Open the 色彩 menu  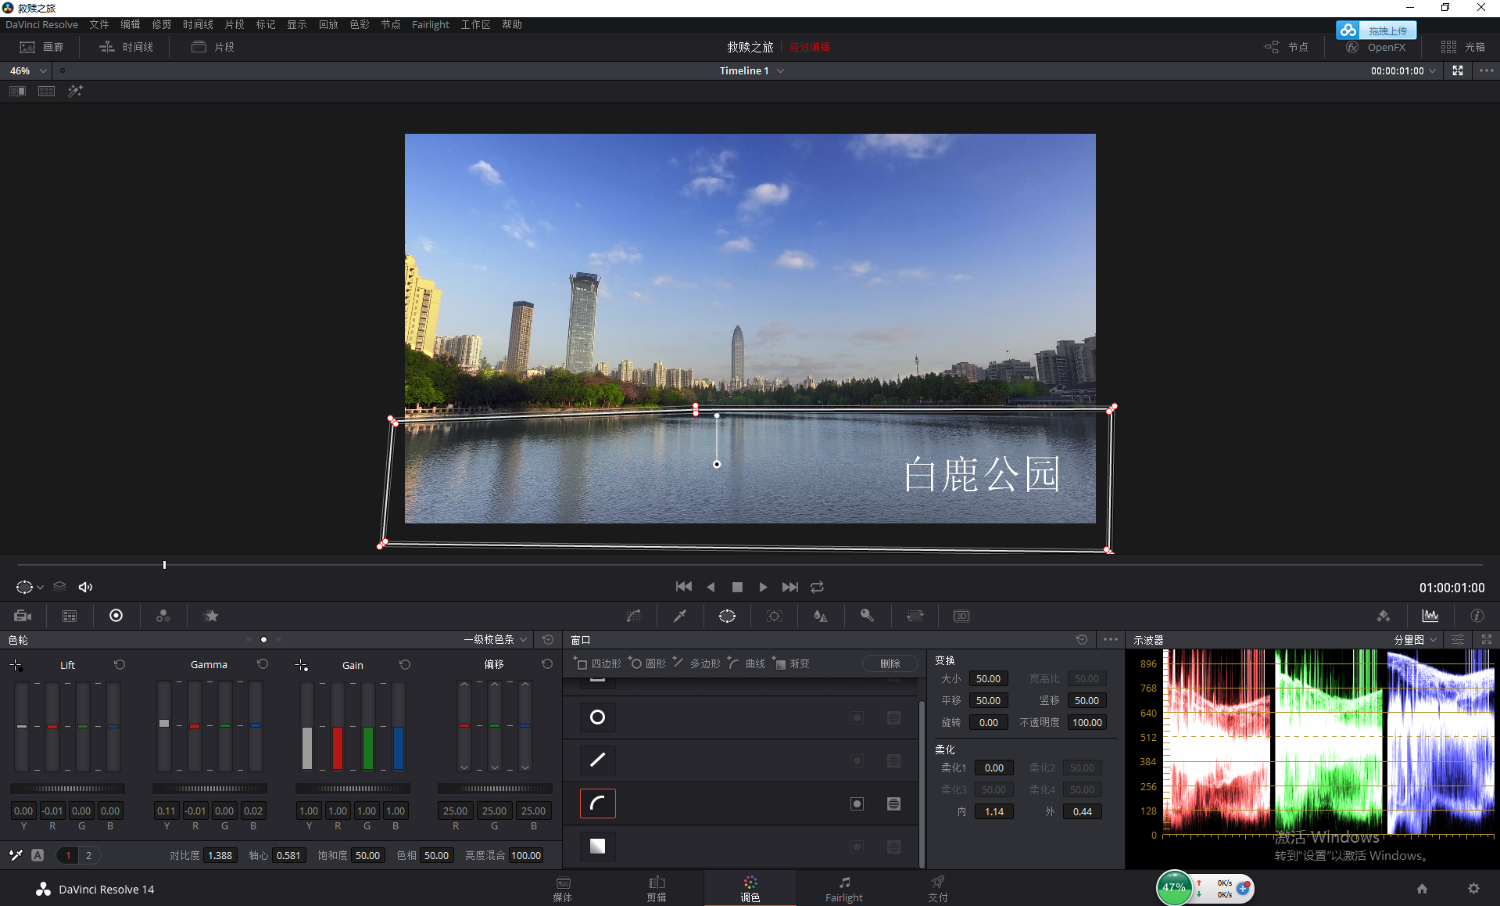(359, 25)
